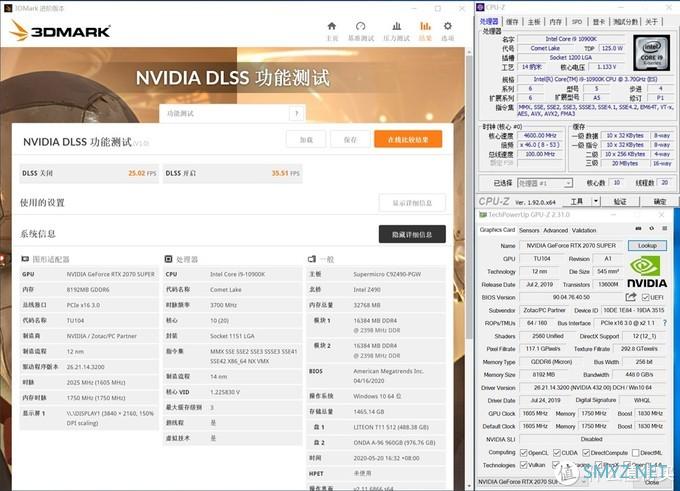
Task: Click the 3DMark logo in the header
Action: pyautogui.click(x=60, y=31)
